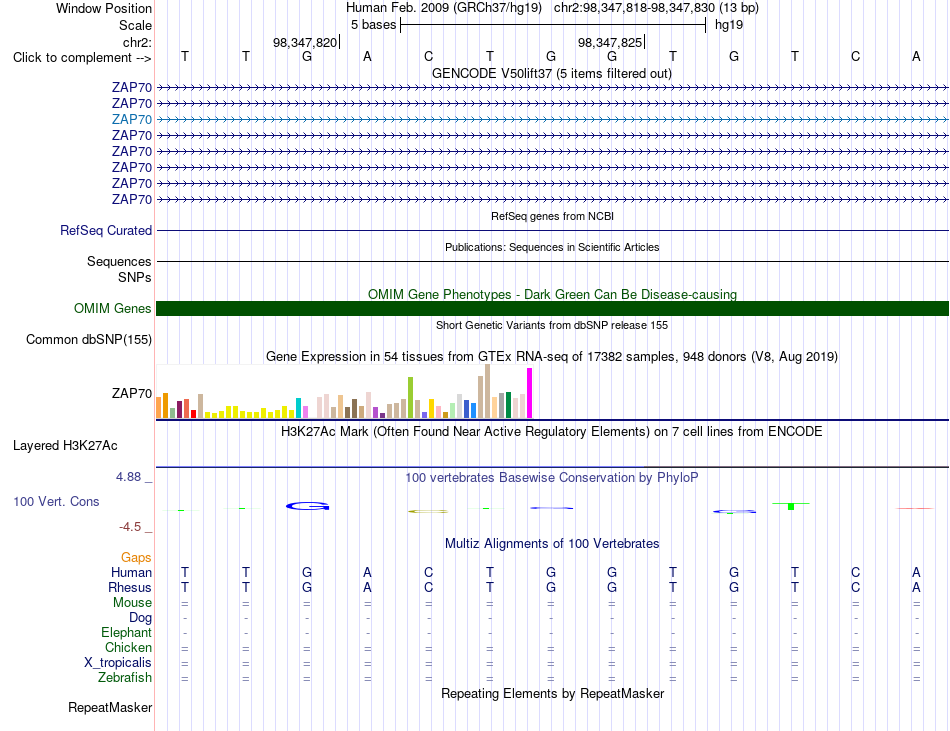Click the green square marker in PhyloP track
950x731 pixels.
[x=791, y=506]
